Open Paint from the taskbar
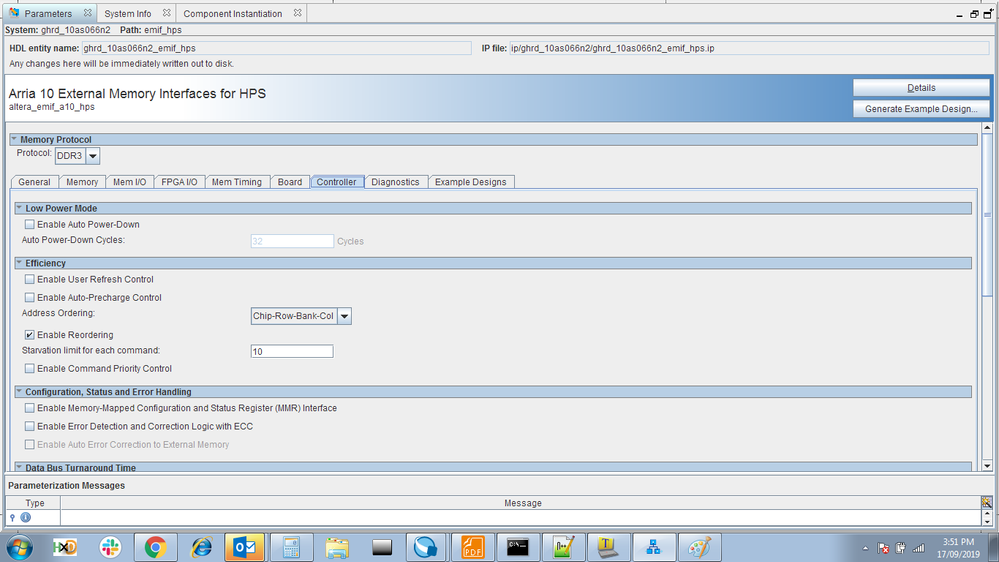 (x=699, y=547)
